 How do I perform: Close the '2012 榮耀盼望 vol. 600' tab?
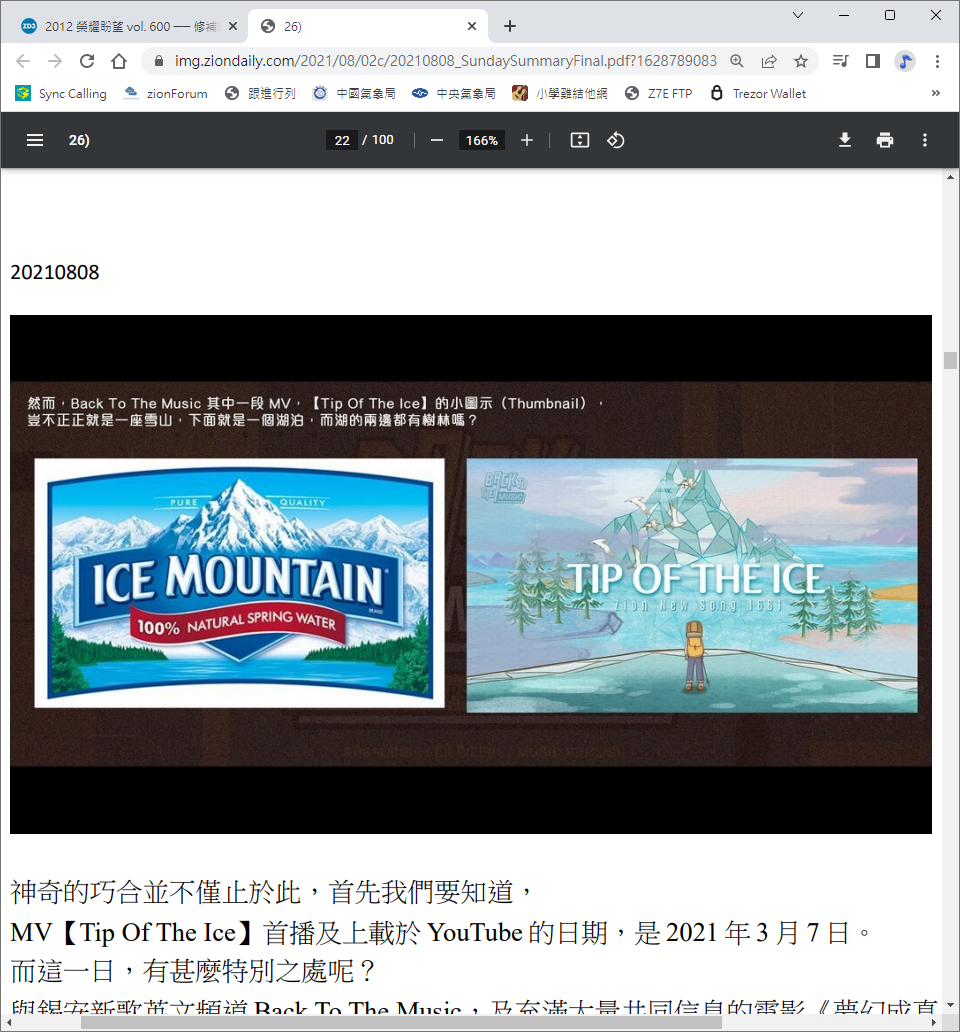tap(233, 26)
